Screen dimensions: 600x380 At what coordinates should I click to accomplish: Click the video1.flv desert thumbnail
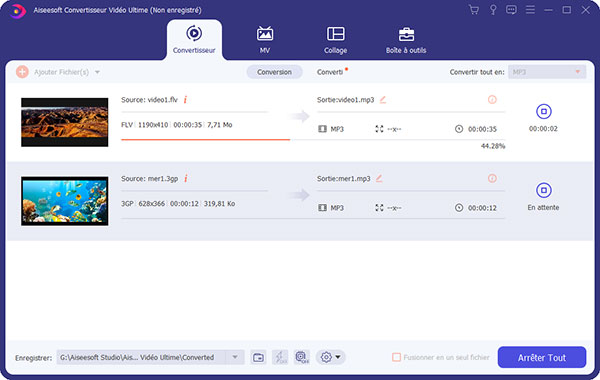click(65, 122)
